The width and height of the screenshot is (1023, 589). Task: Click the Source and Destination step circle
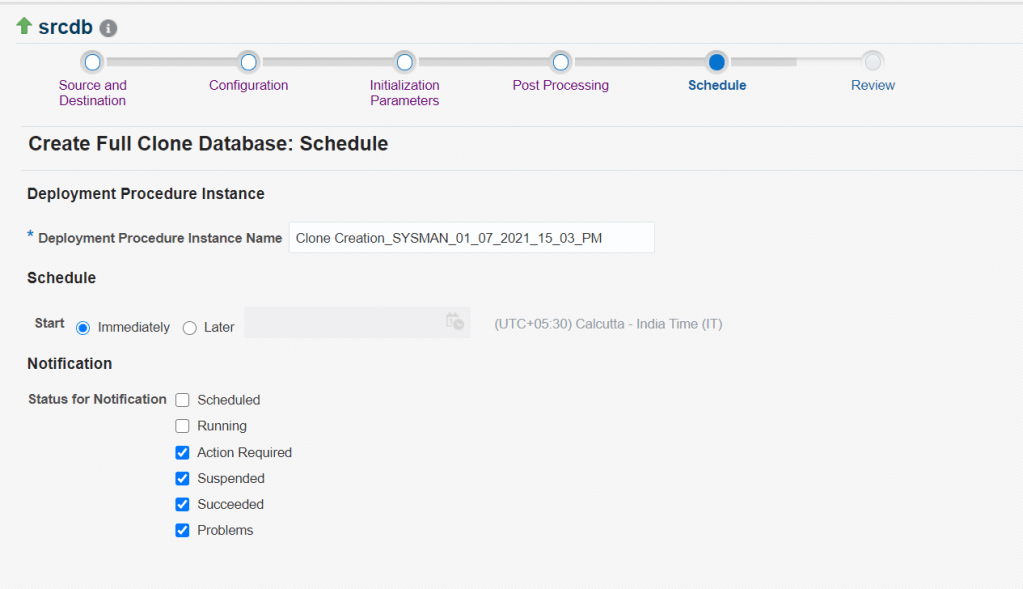92,62
